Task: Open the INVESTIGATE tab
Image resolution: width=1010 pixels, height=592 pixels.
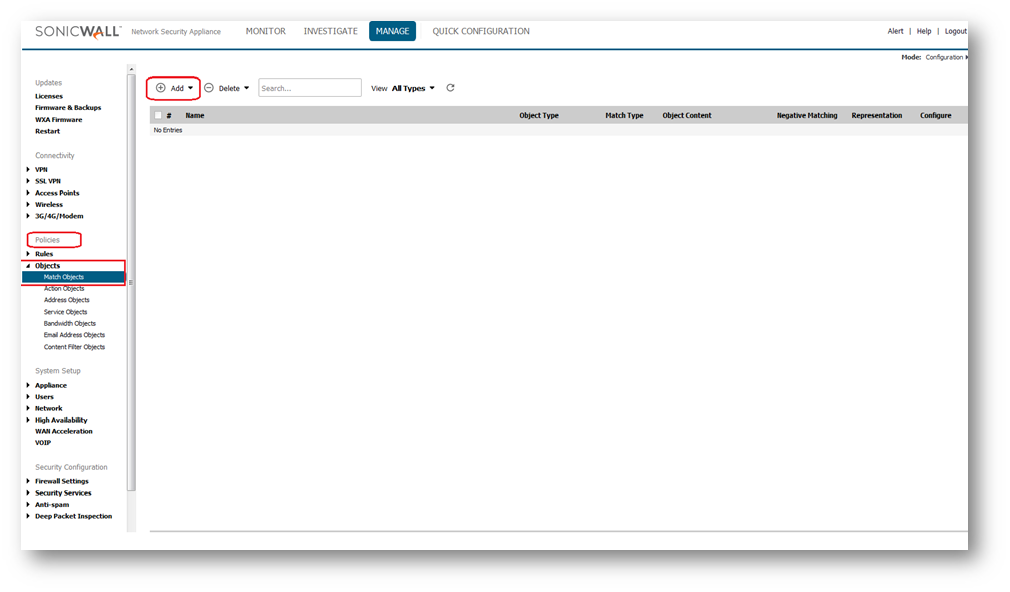Action: click(x=330, y=31)
